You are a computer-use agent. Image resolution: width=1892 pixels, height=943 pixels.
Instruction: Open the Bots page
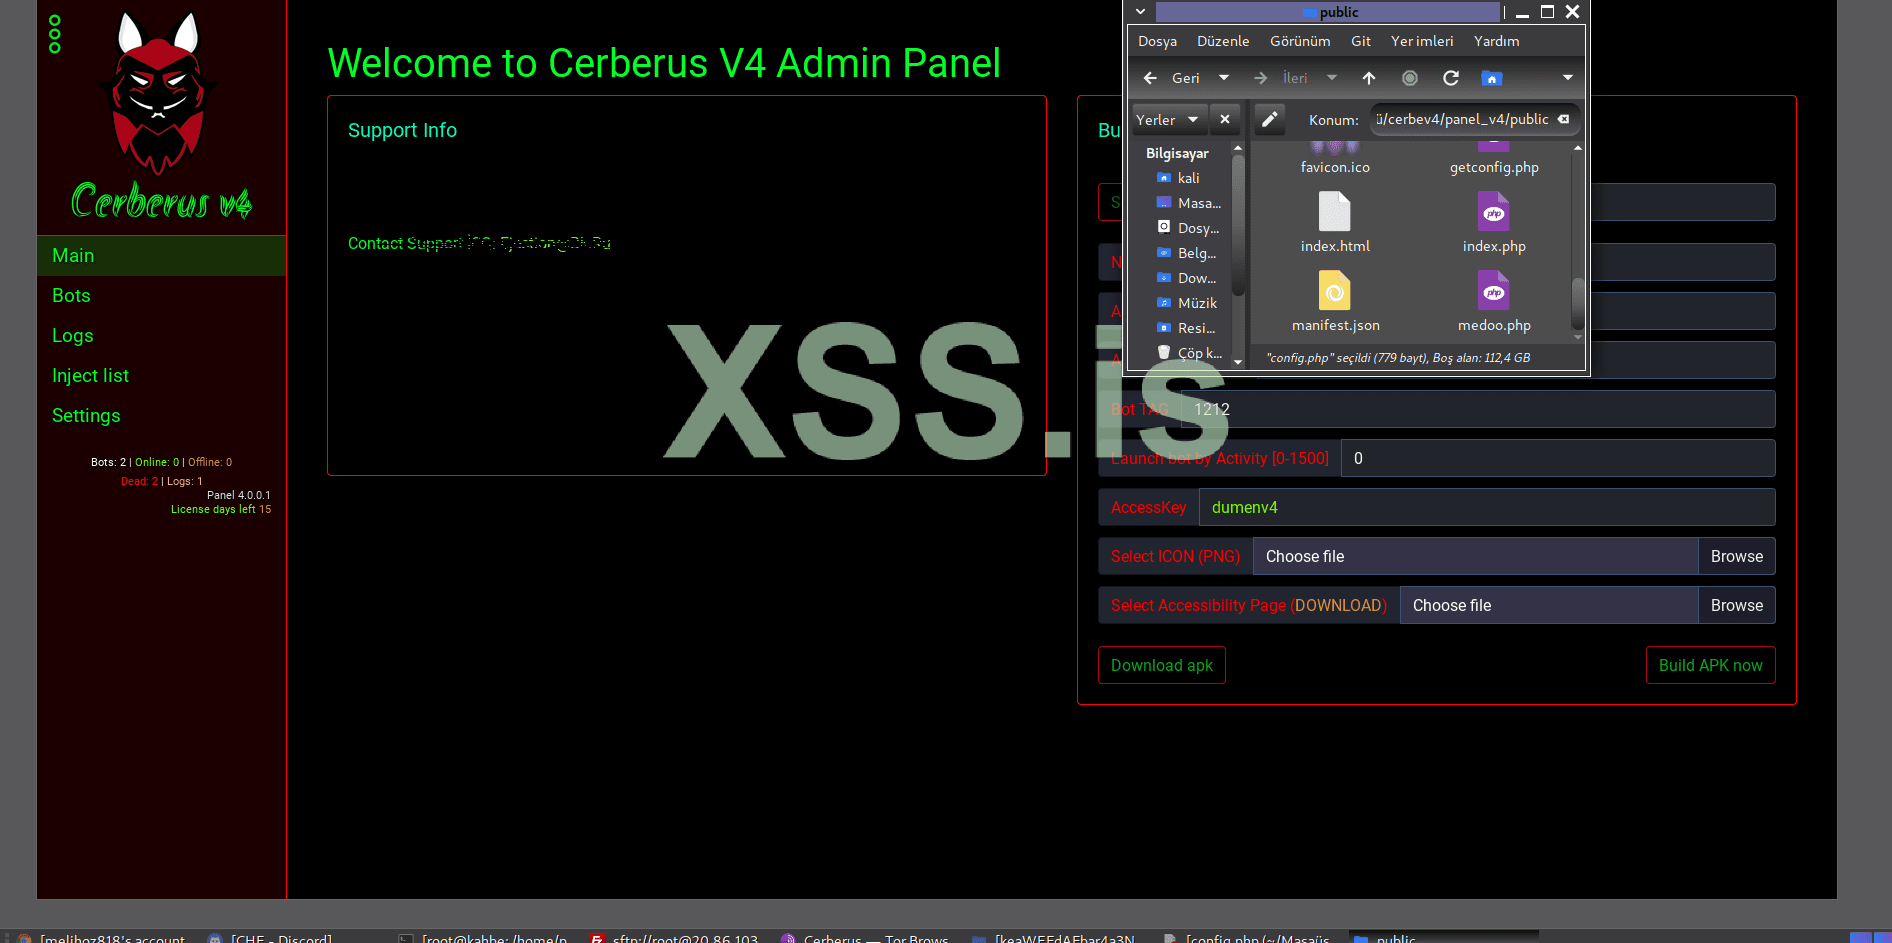pos(161,296)
